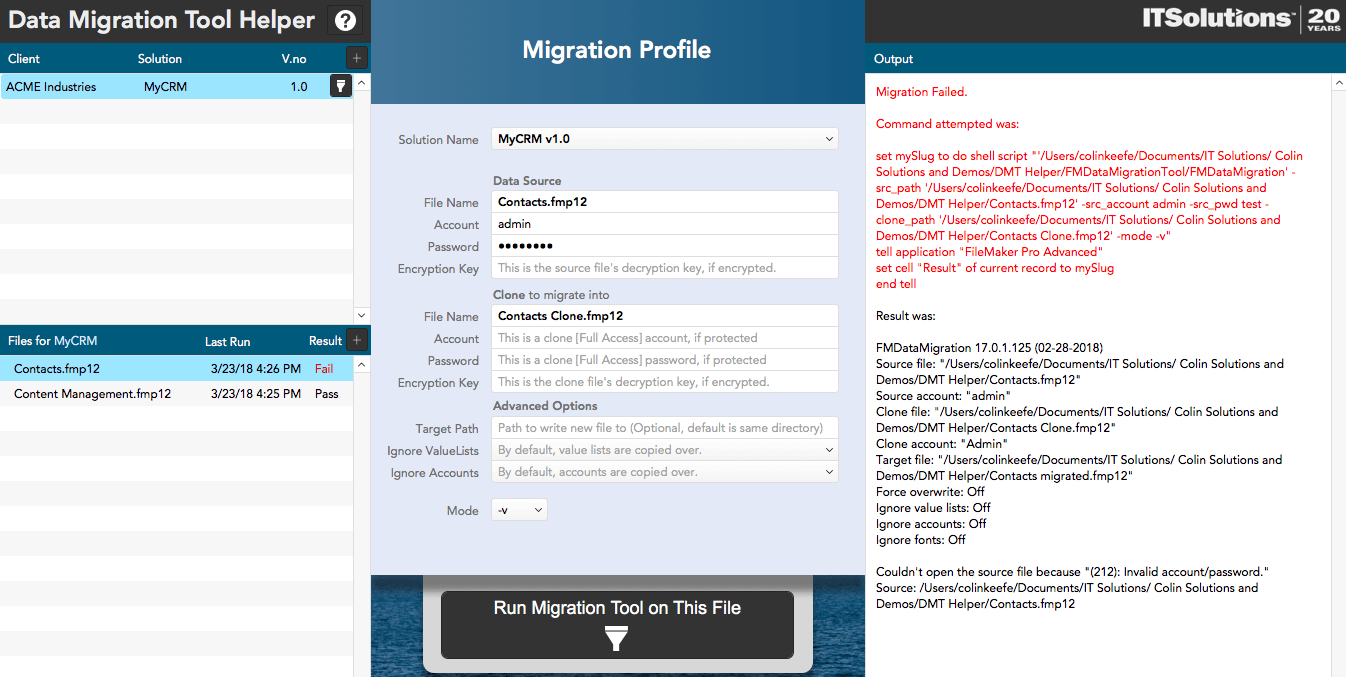This screenshot has height=677, width=1346.
Task: Select the ACME Industries client row
Action: tap(176, 87)
